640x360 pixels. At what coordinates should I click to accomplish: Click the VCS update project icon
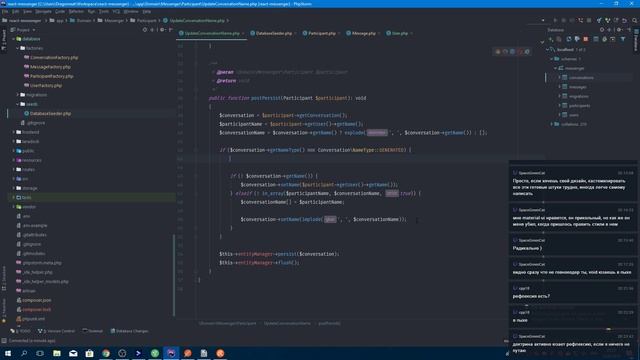(x=599, y=20)
